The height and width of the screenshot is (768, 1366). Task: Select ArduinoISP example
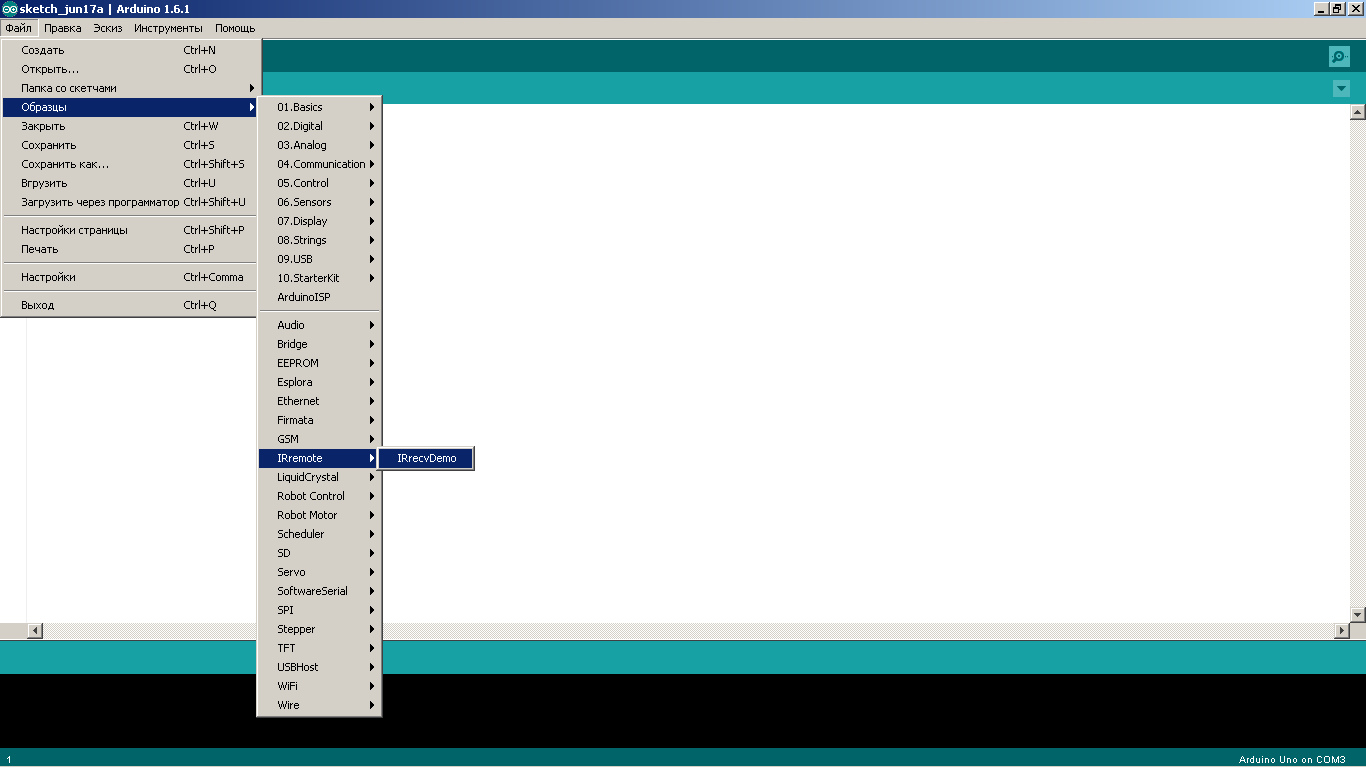click(x=319, y=297)
